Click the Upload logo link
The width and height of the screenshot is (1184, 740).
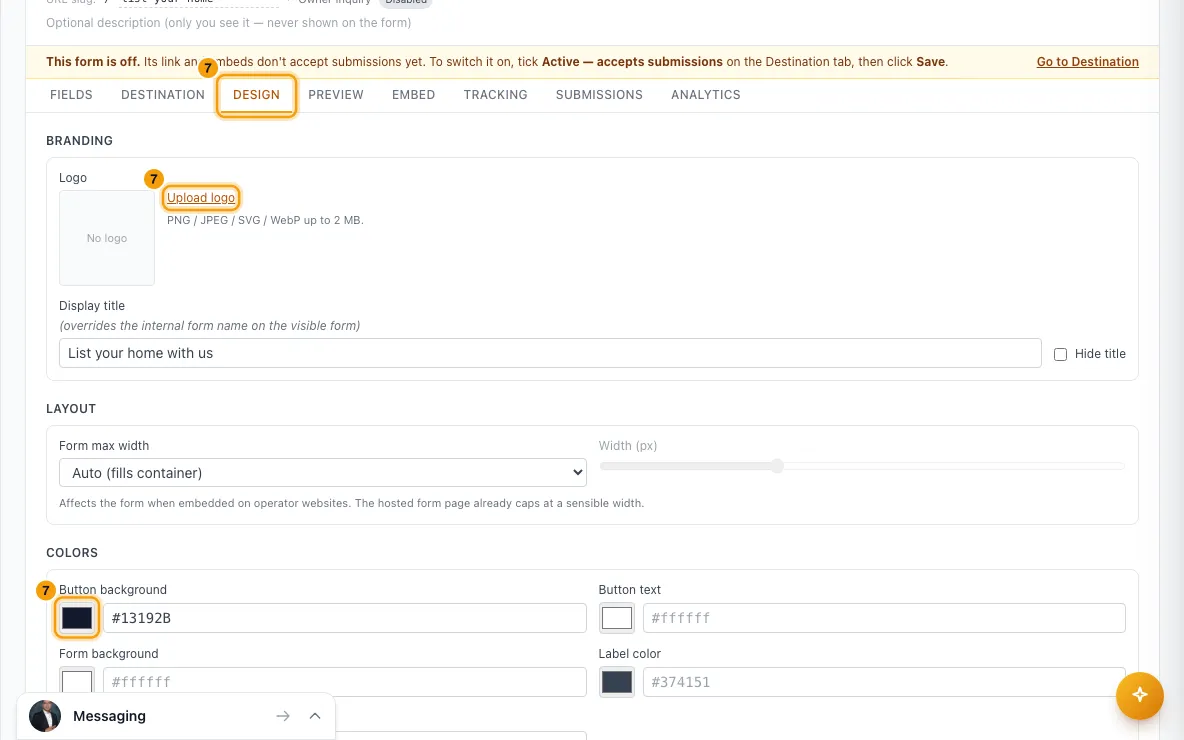point(201,198)
